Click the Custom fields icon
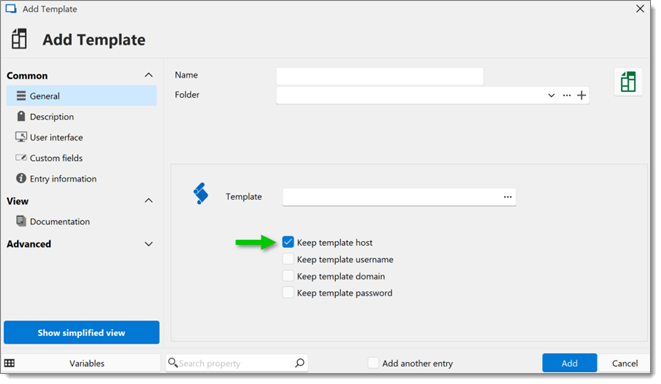This screenshot has width=661, height=384. [21, 158]
